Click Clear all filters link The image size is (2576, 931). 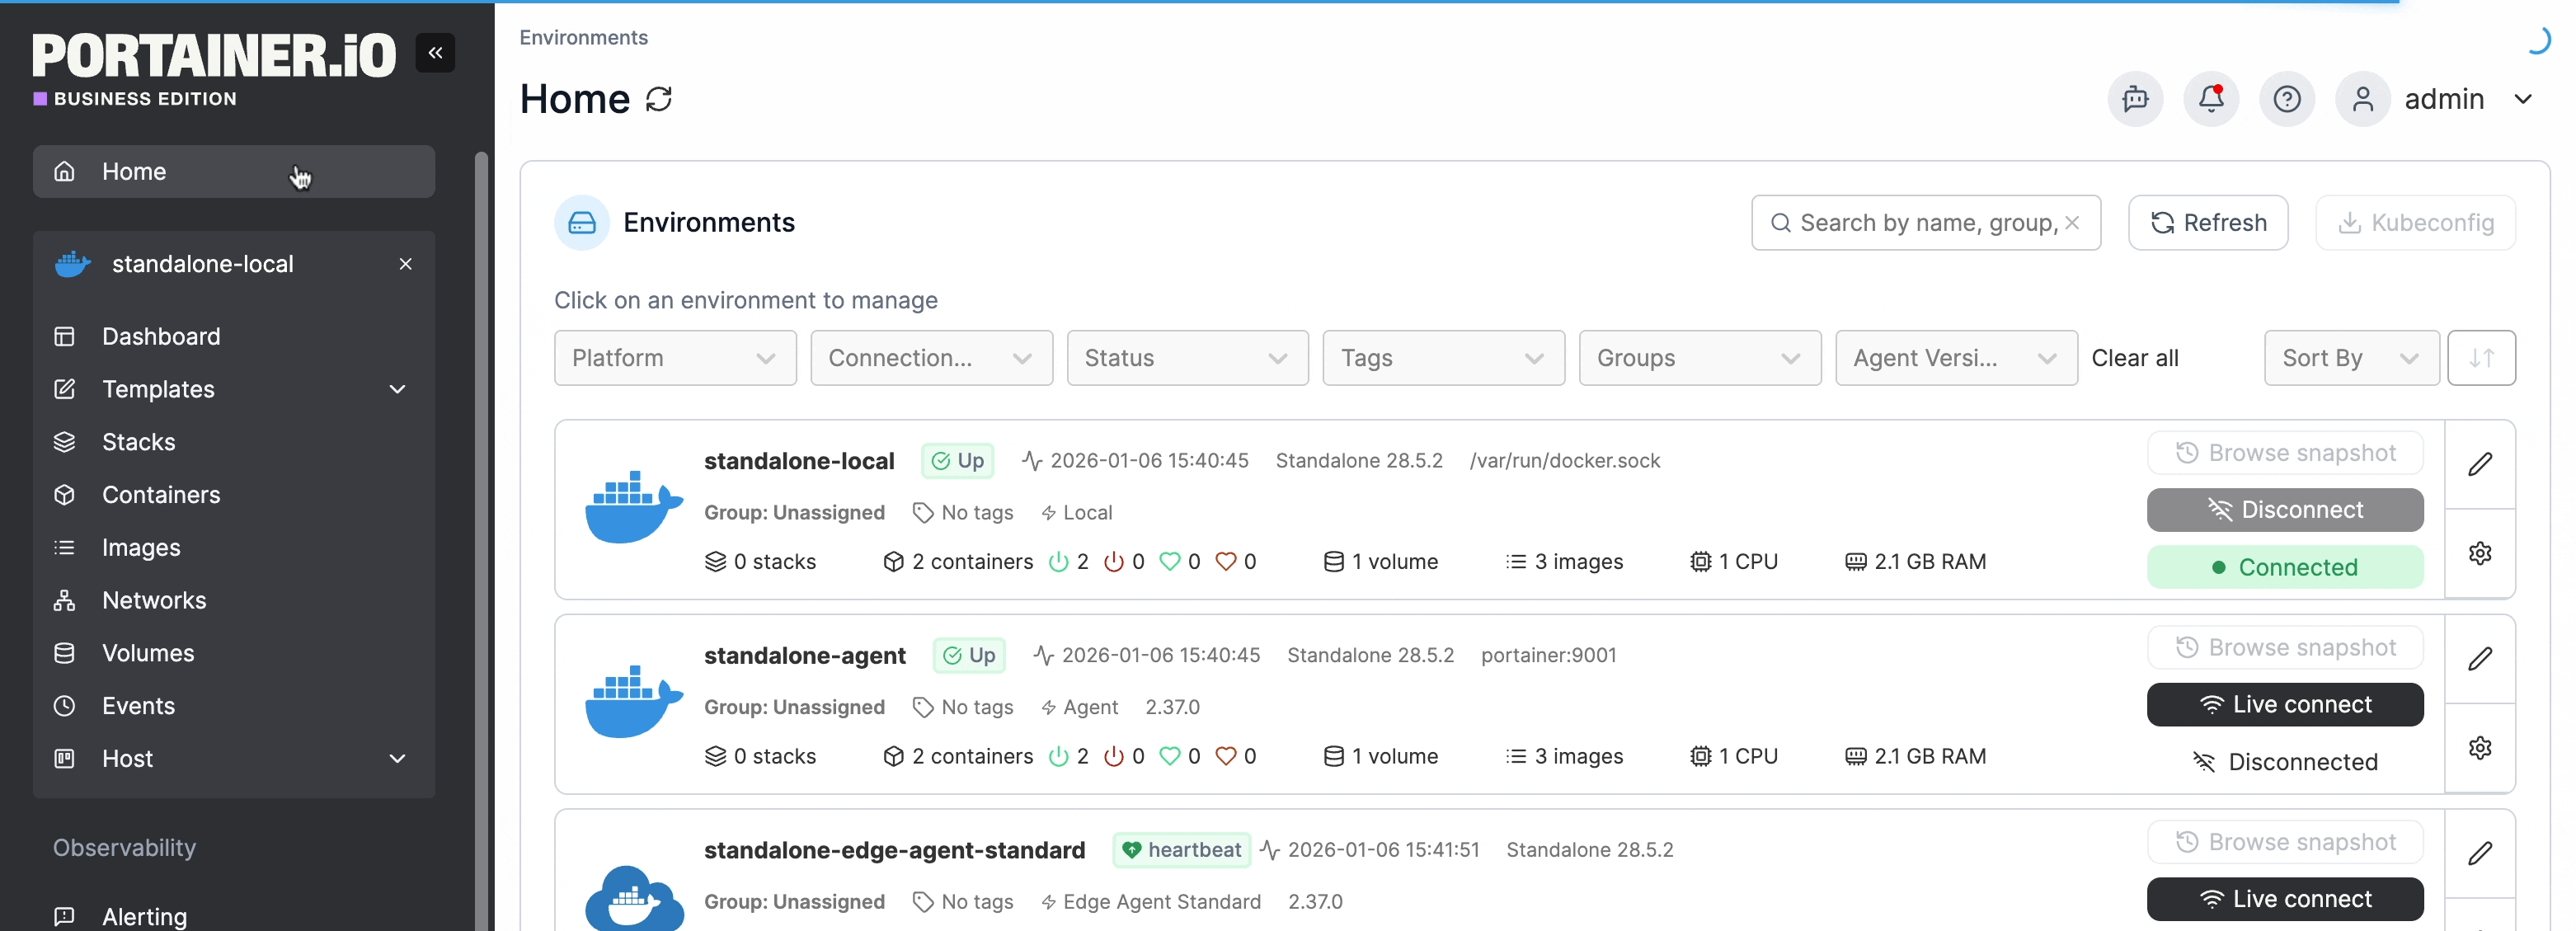2134,358
